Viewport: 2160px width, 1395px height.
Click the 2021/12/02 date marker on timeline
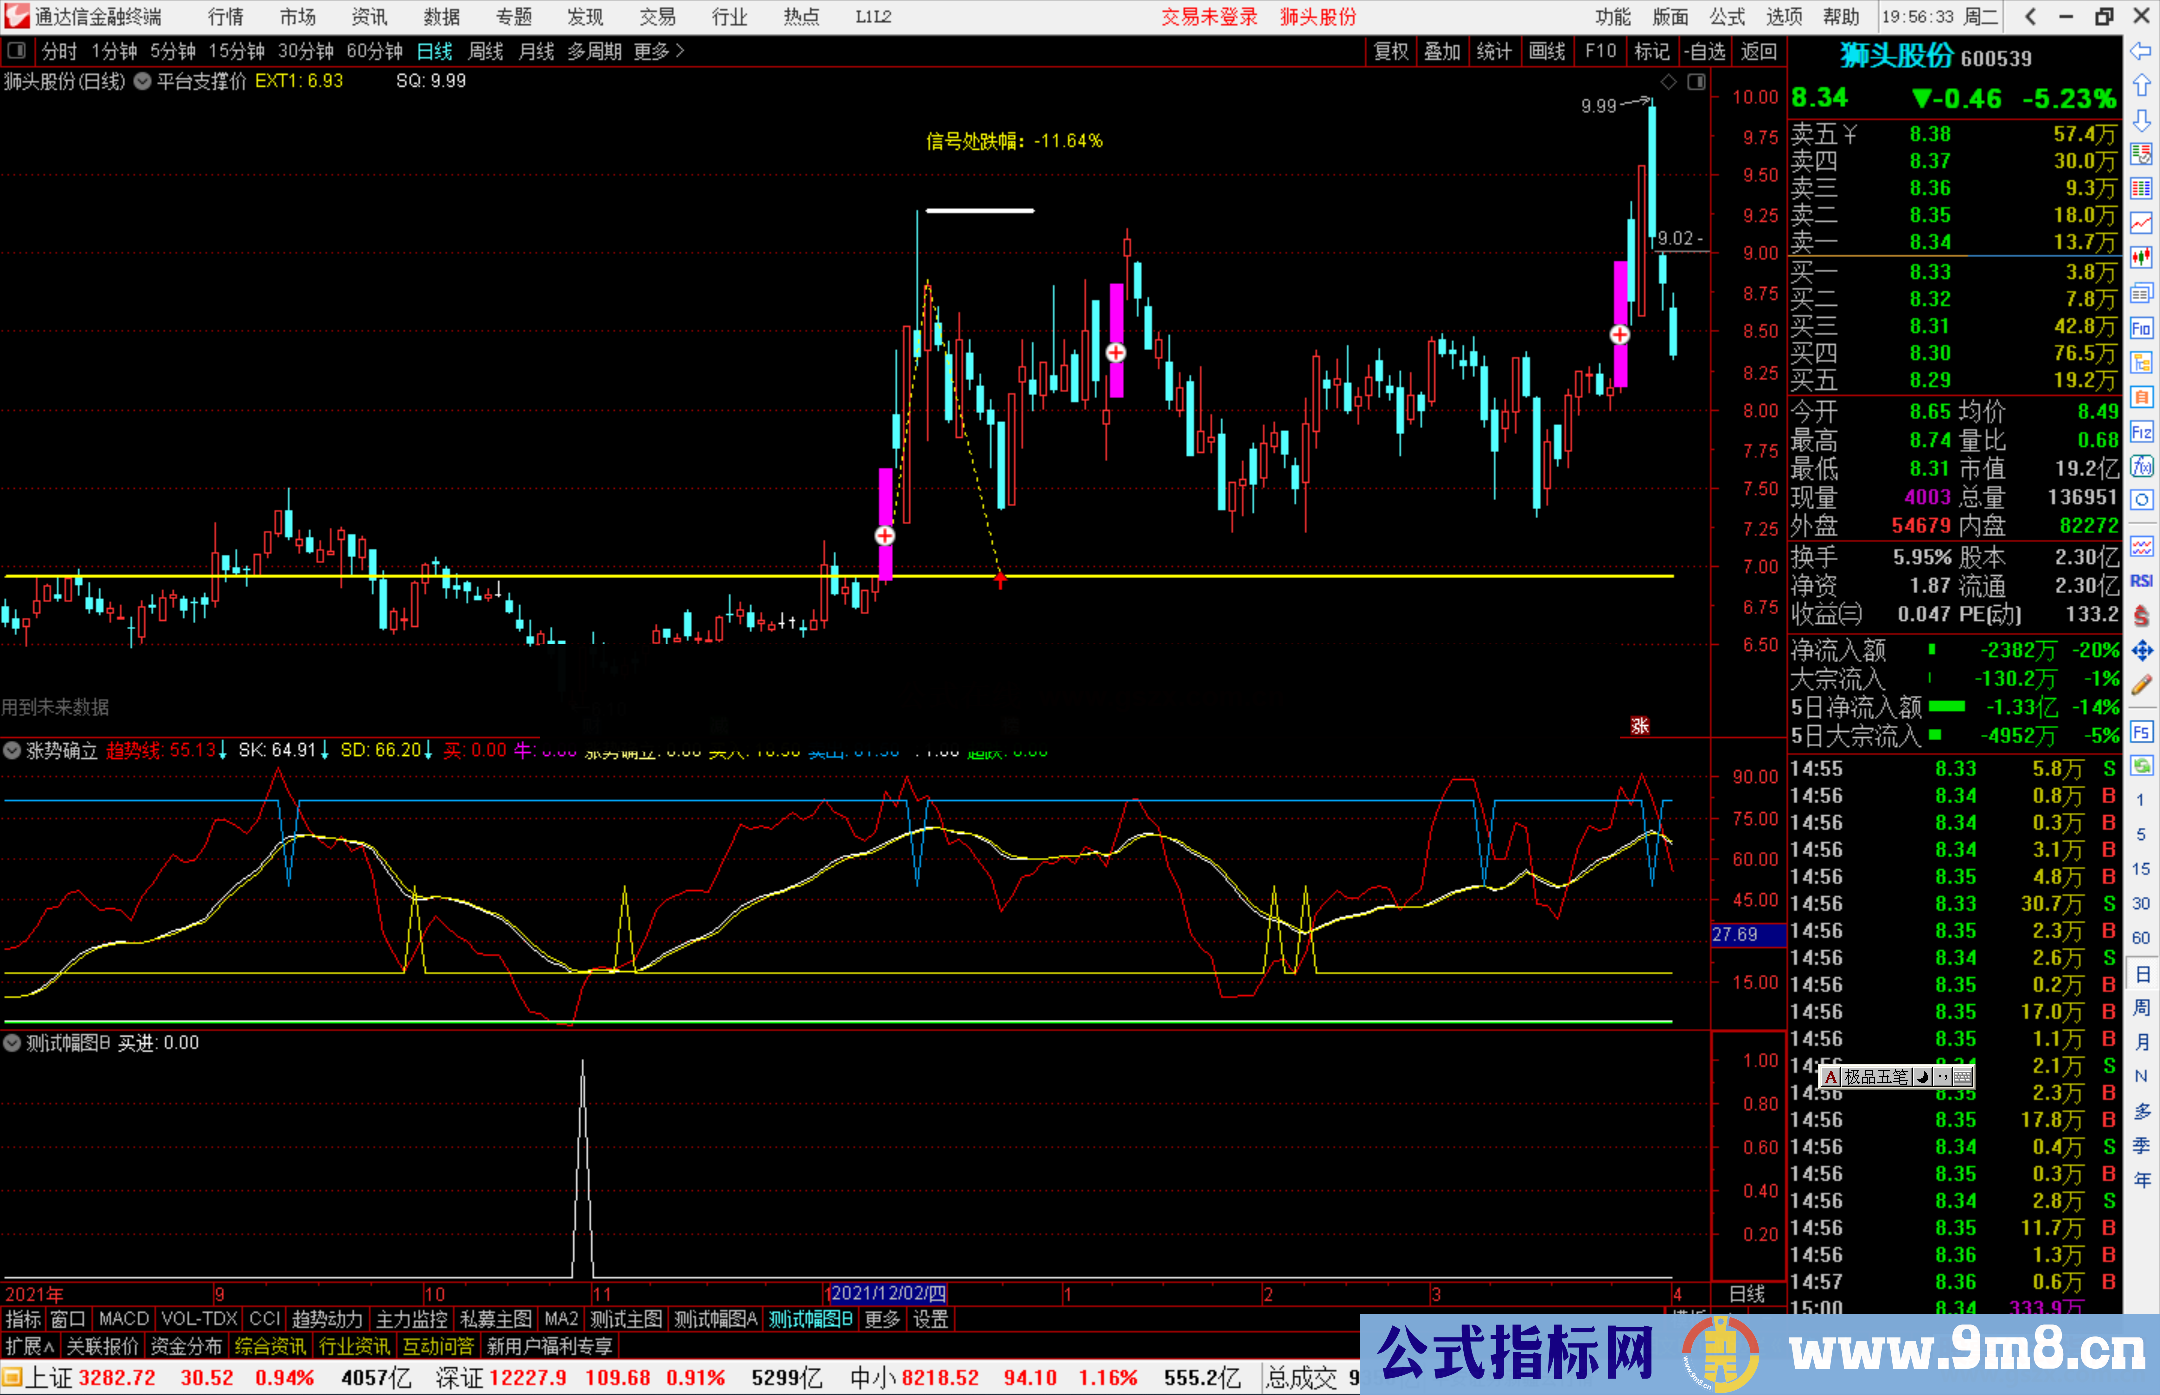[888, 1293]
